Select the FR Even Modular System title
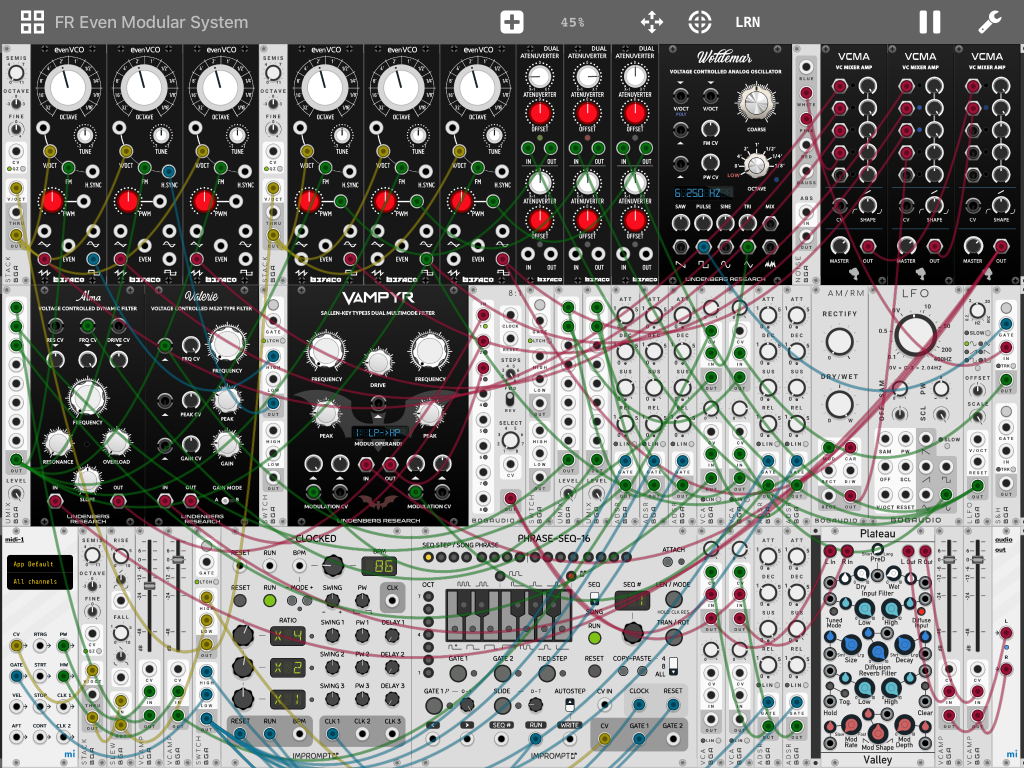Screen dimensions: 1024x768 tap(152, 22)
